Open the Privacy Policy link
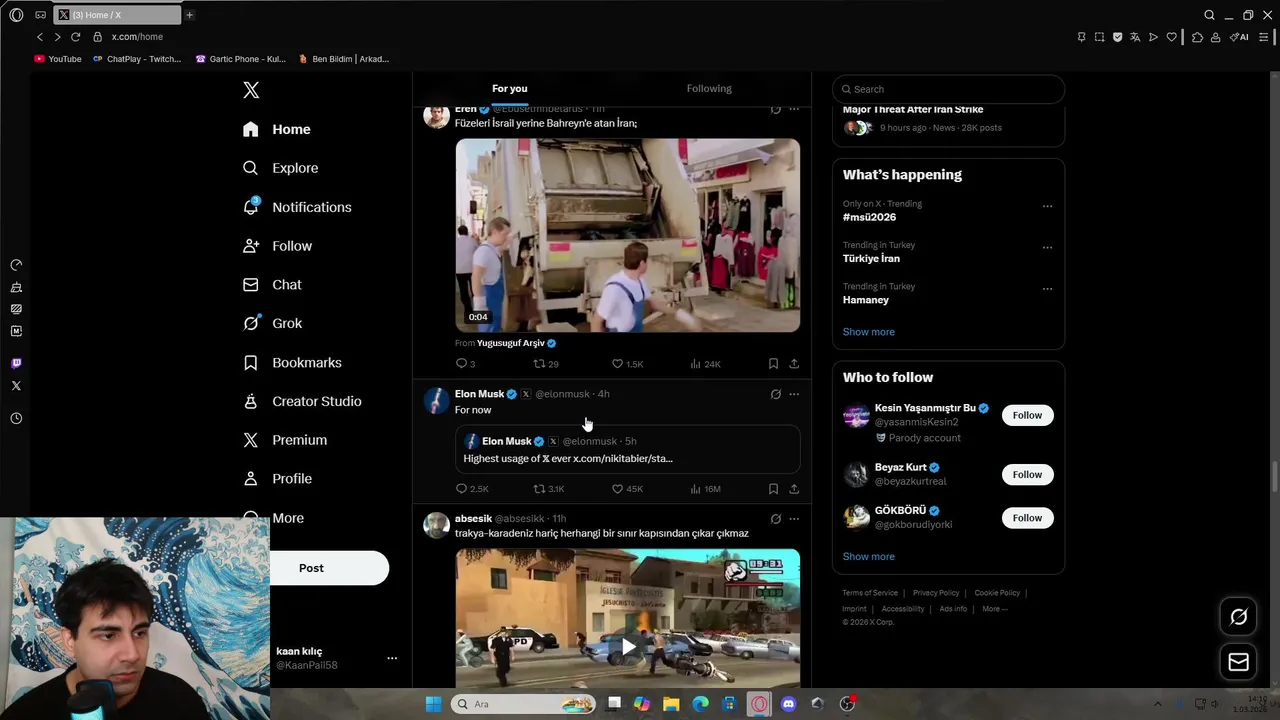 click(936, 593)
